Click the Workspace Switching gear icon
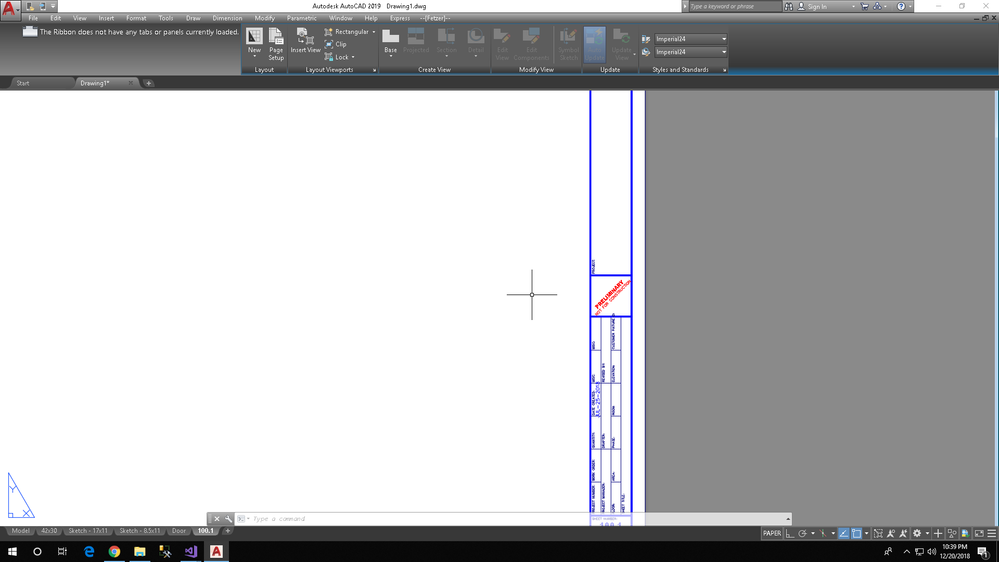This screenshot has height=562, width=999. 917,533
